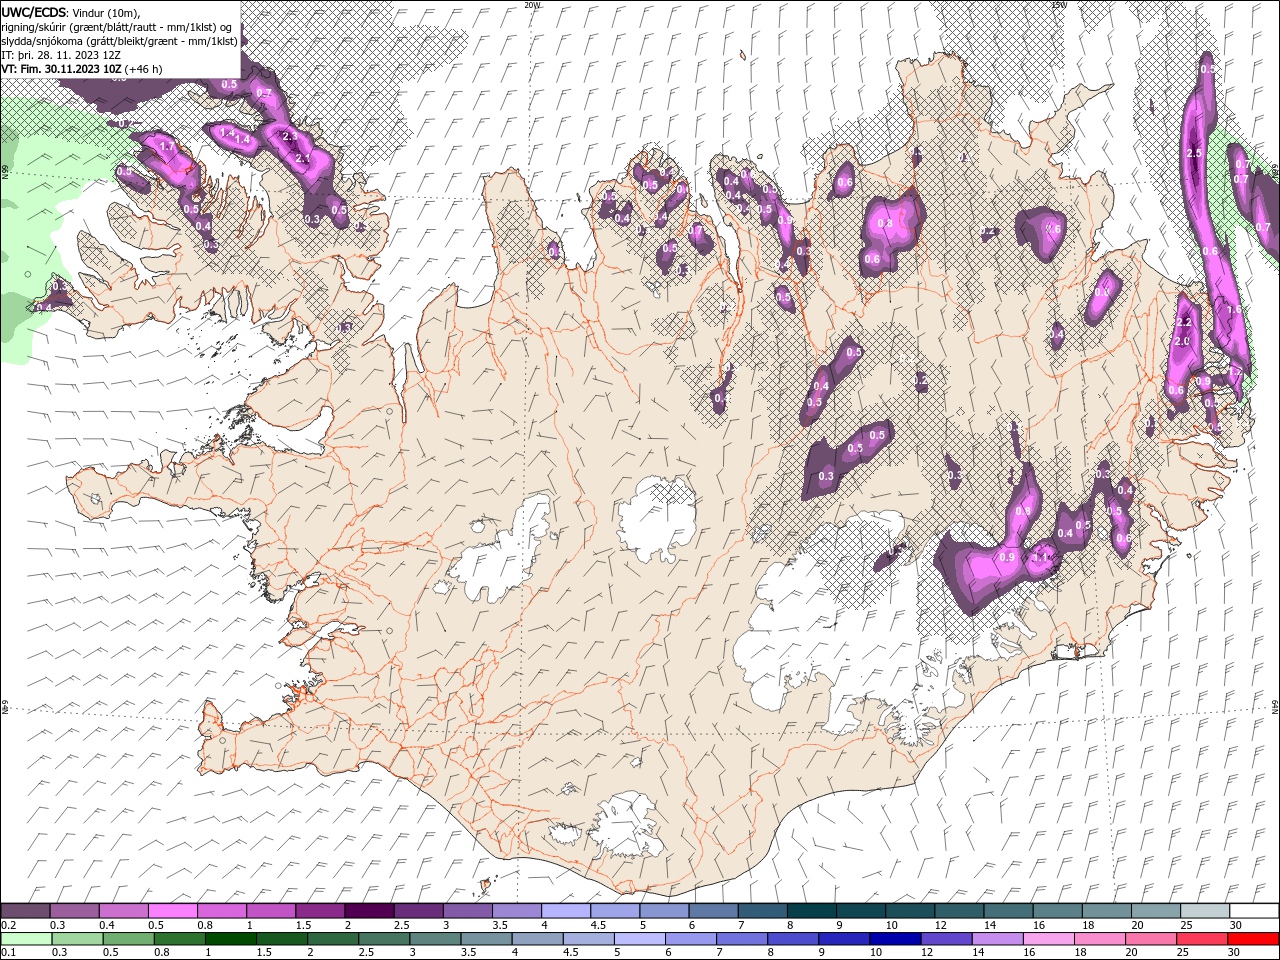Click the rain legend swatch starting at 14

click(996, 939)
